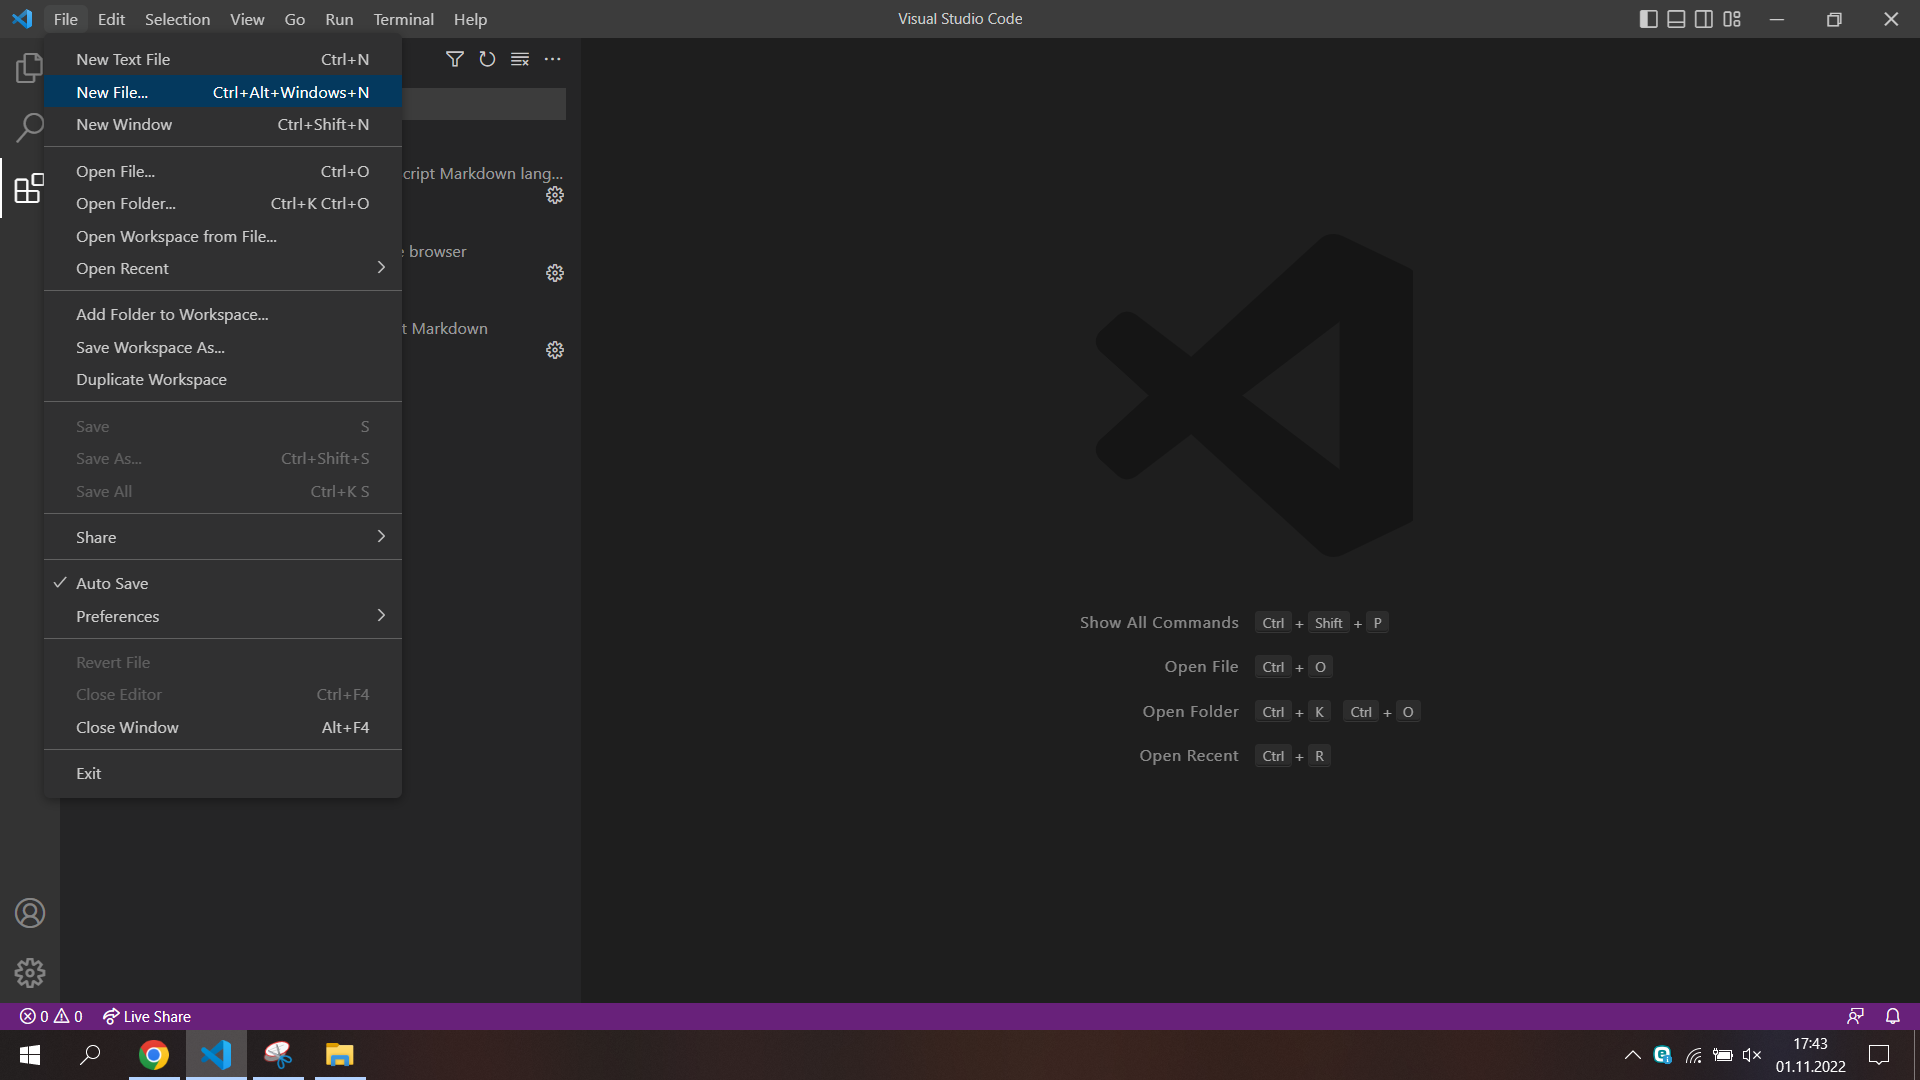This screenshot has height=1080, width=1920.
Task: Click Duplicate Workspace option
Action: tap(152, 378)
